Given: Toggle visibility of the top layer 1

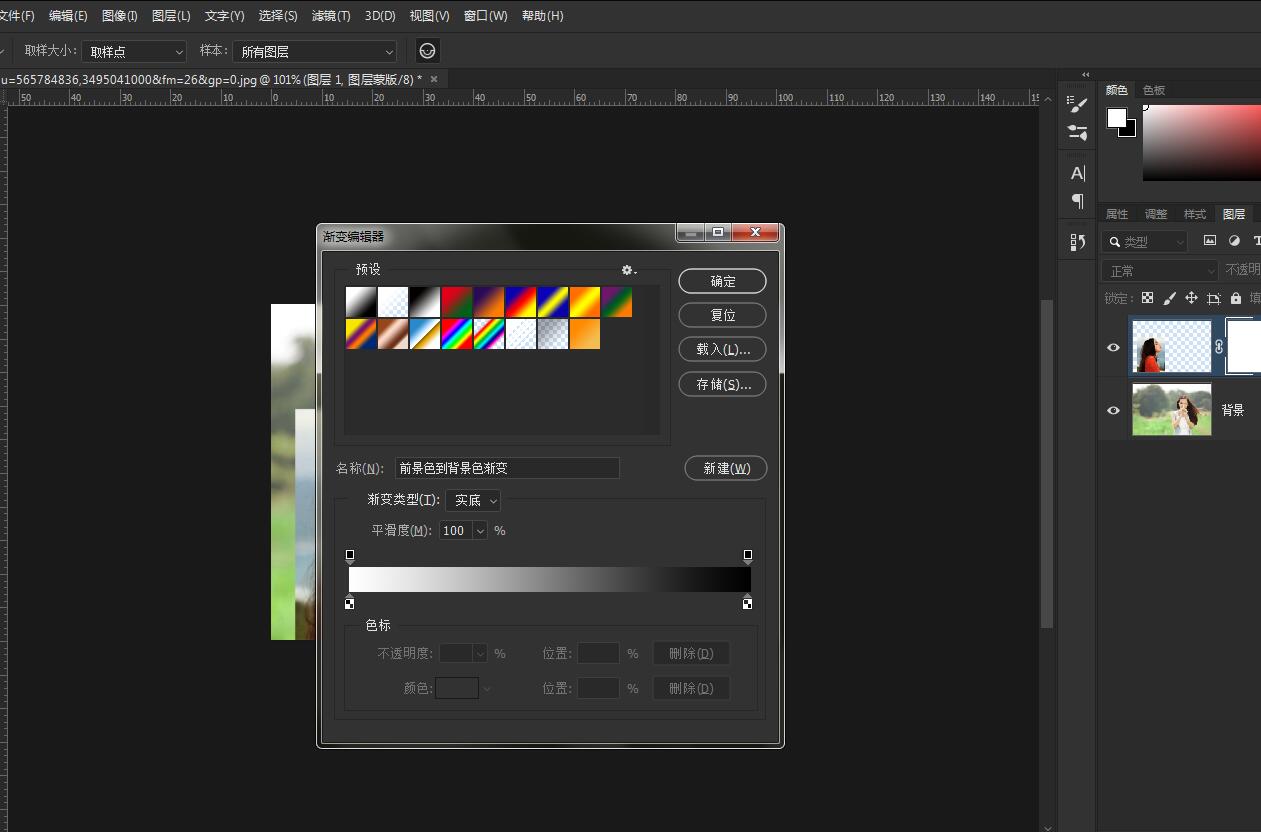Looking at the screenshot, I should (x=1113, y=347).
